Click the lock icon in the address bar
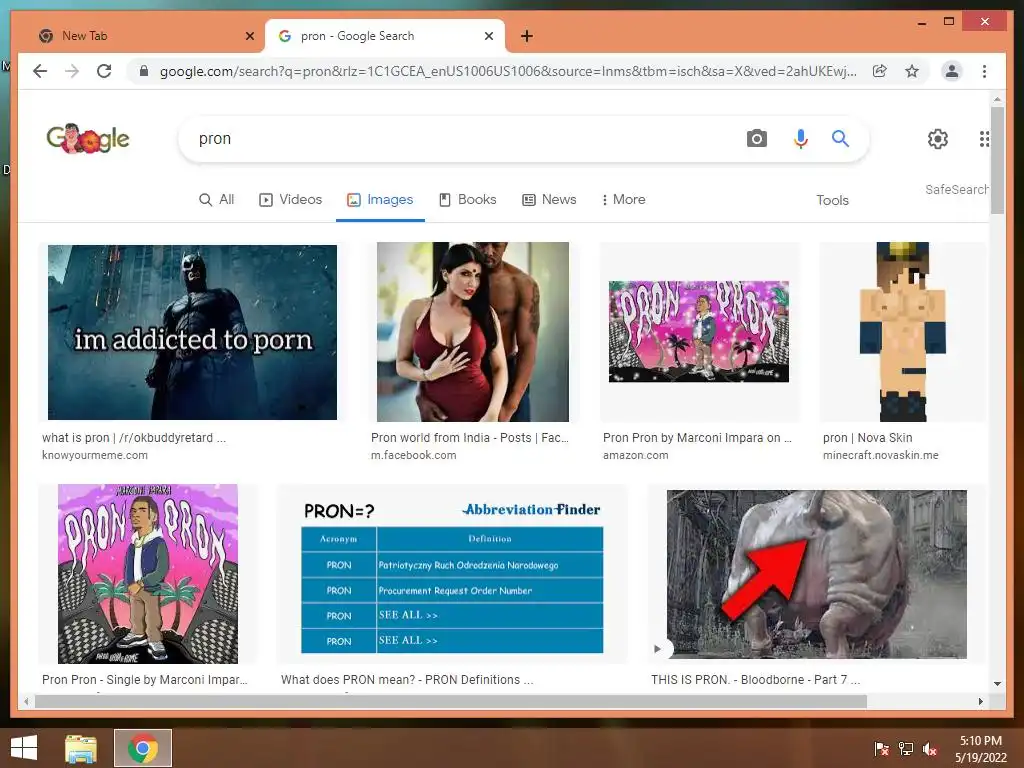Image resolution: width=1024 pixels, height=768 pixels. [x=144, y=71]
